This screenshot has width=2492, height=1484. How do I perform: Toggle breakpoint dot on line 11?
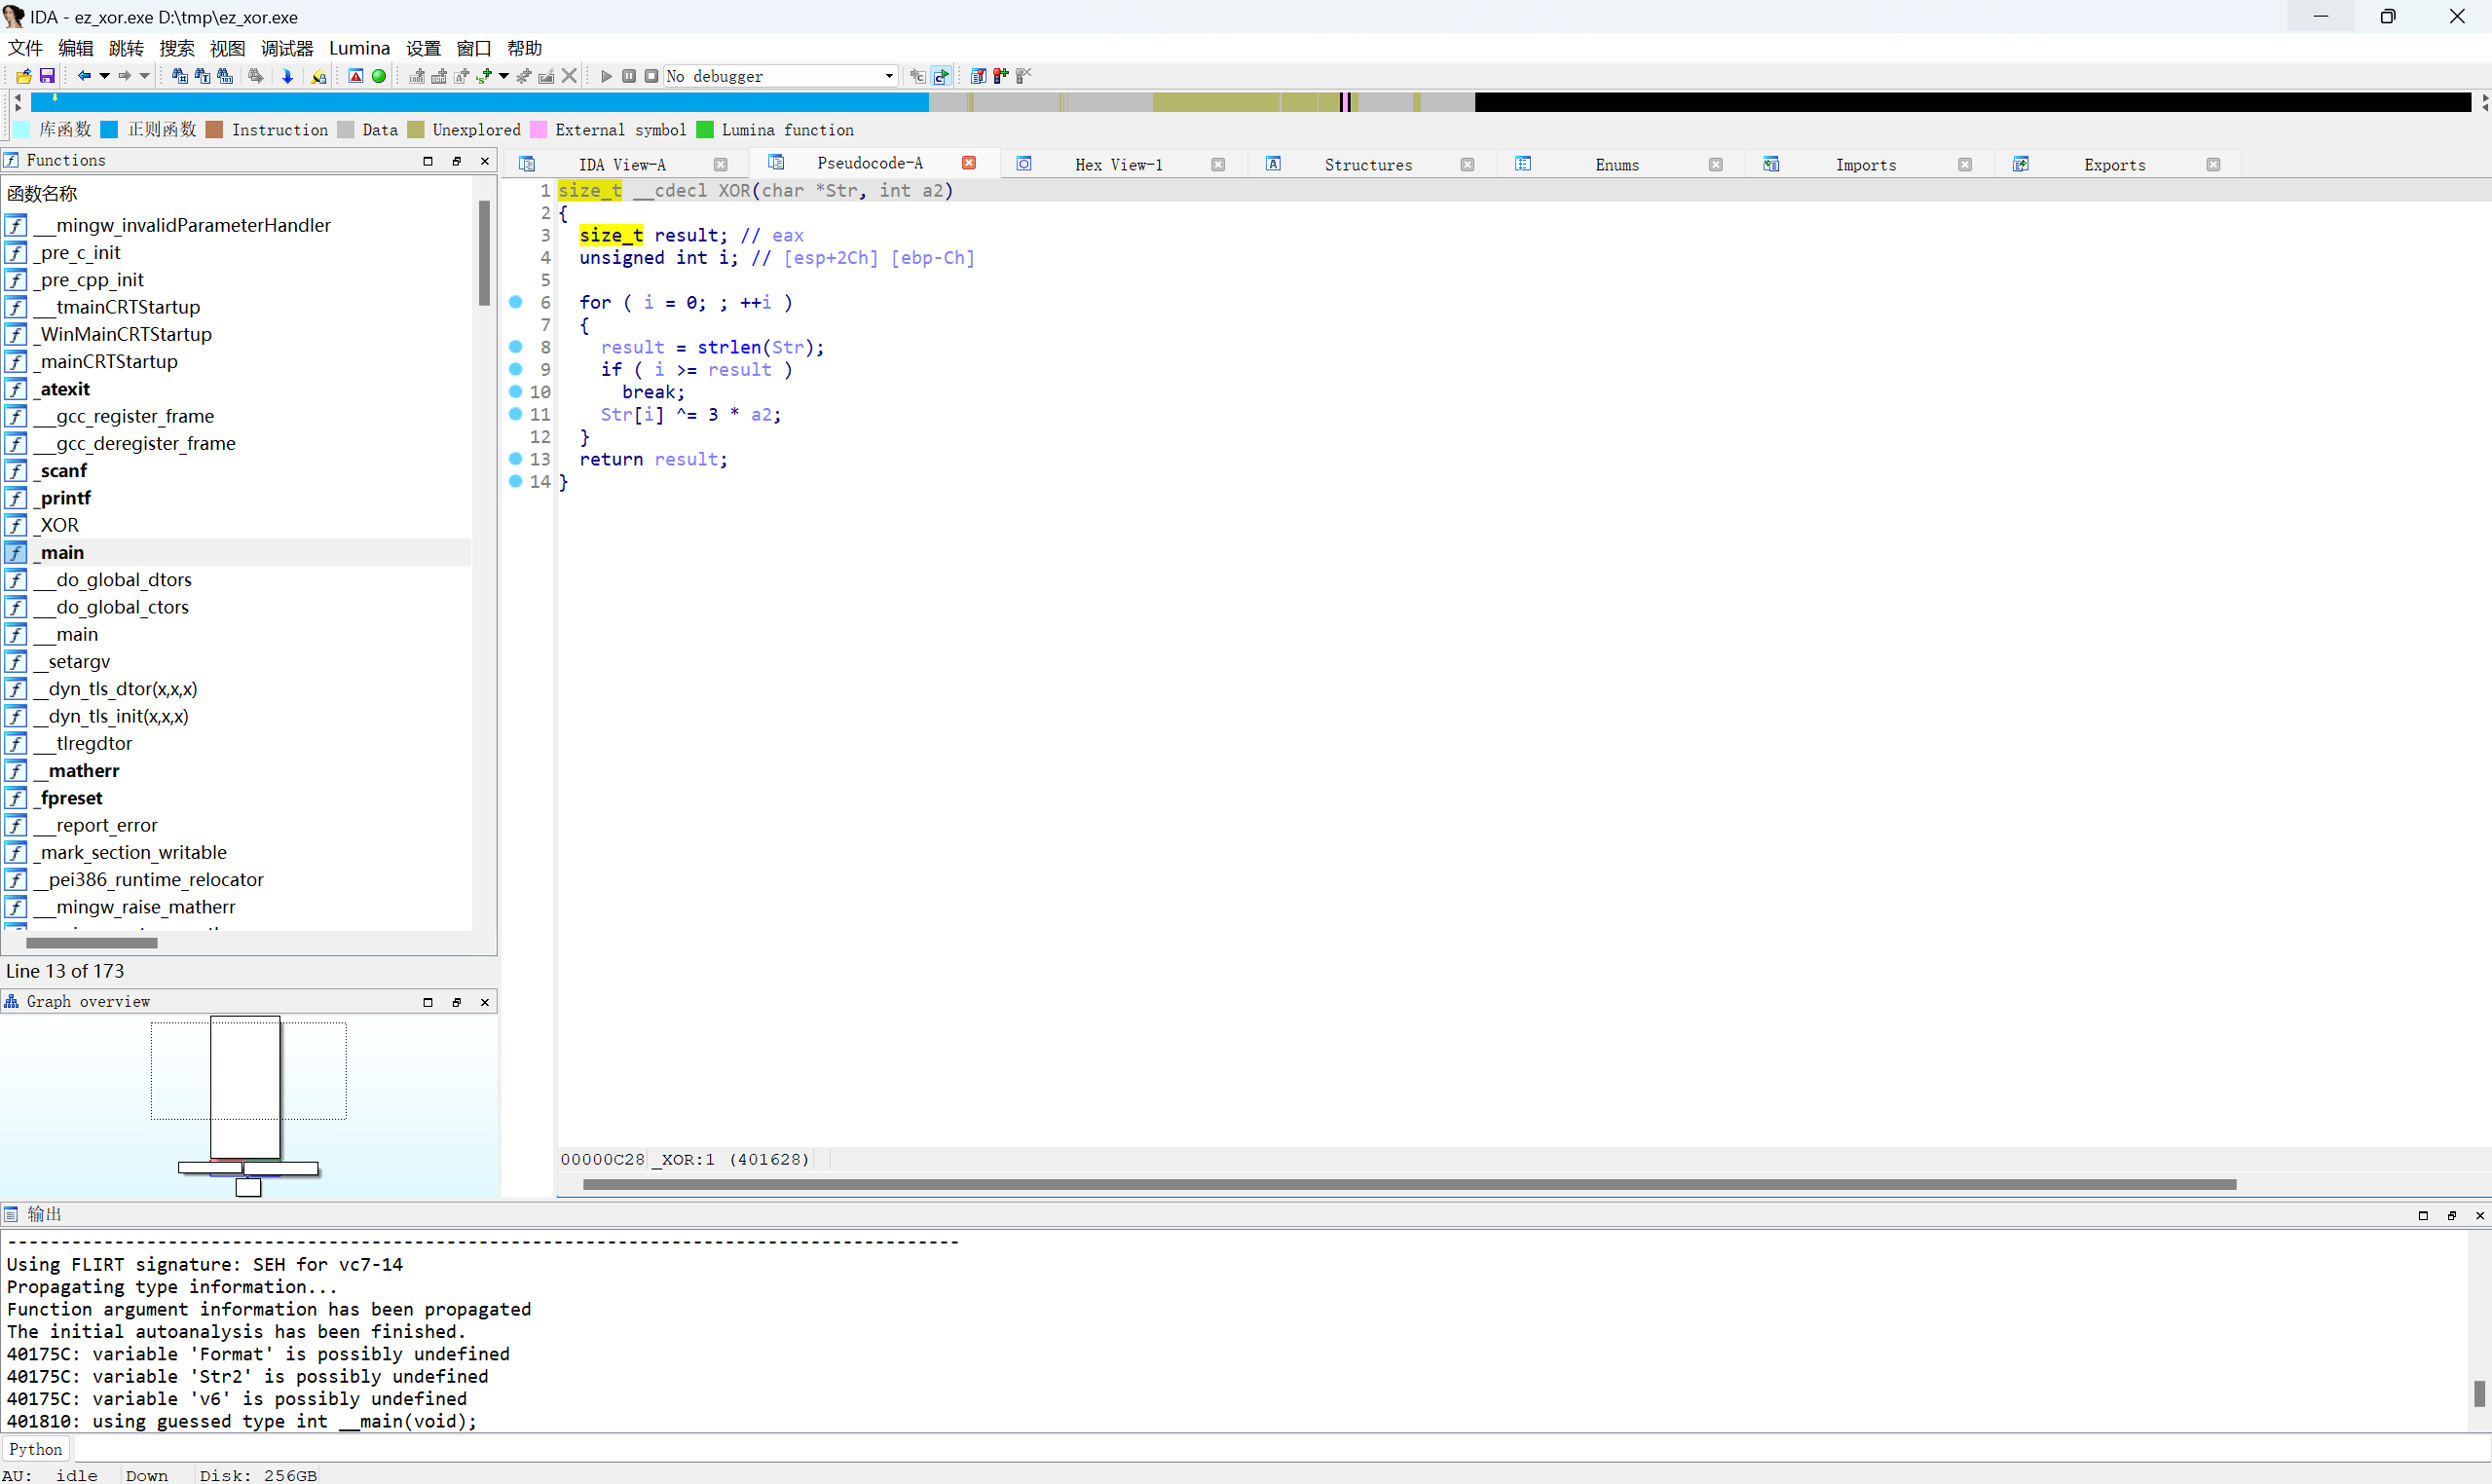(x=516, y=414)
